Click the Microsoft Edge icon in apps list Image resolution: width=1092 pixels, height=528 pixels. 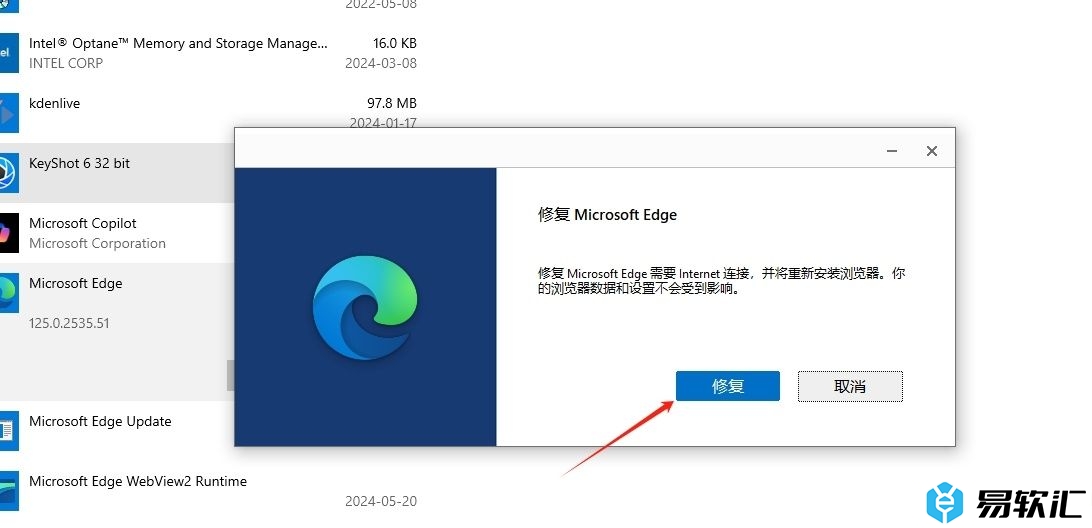(x=8, y=293)
